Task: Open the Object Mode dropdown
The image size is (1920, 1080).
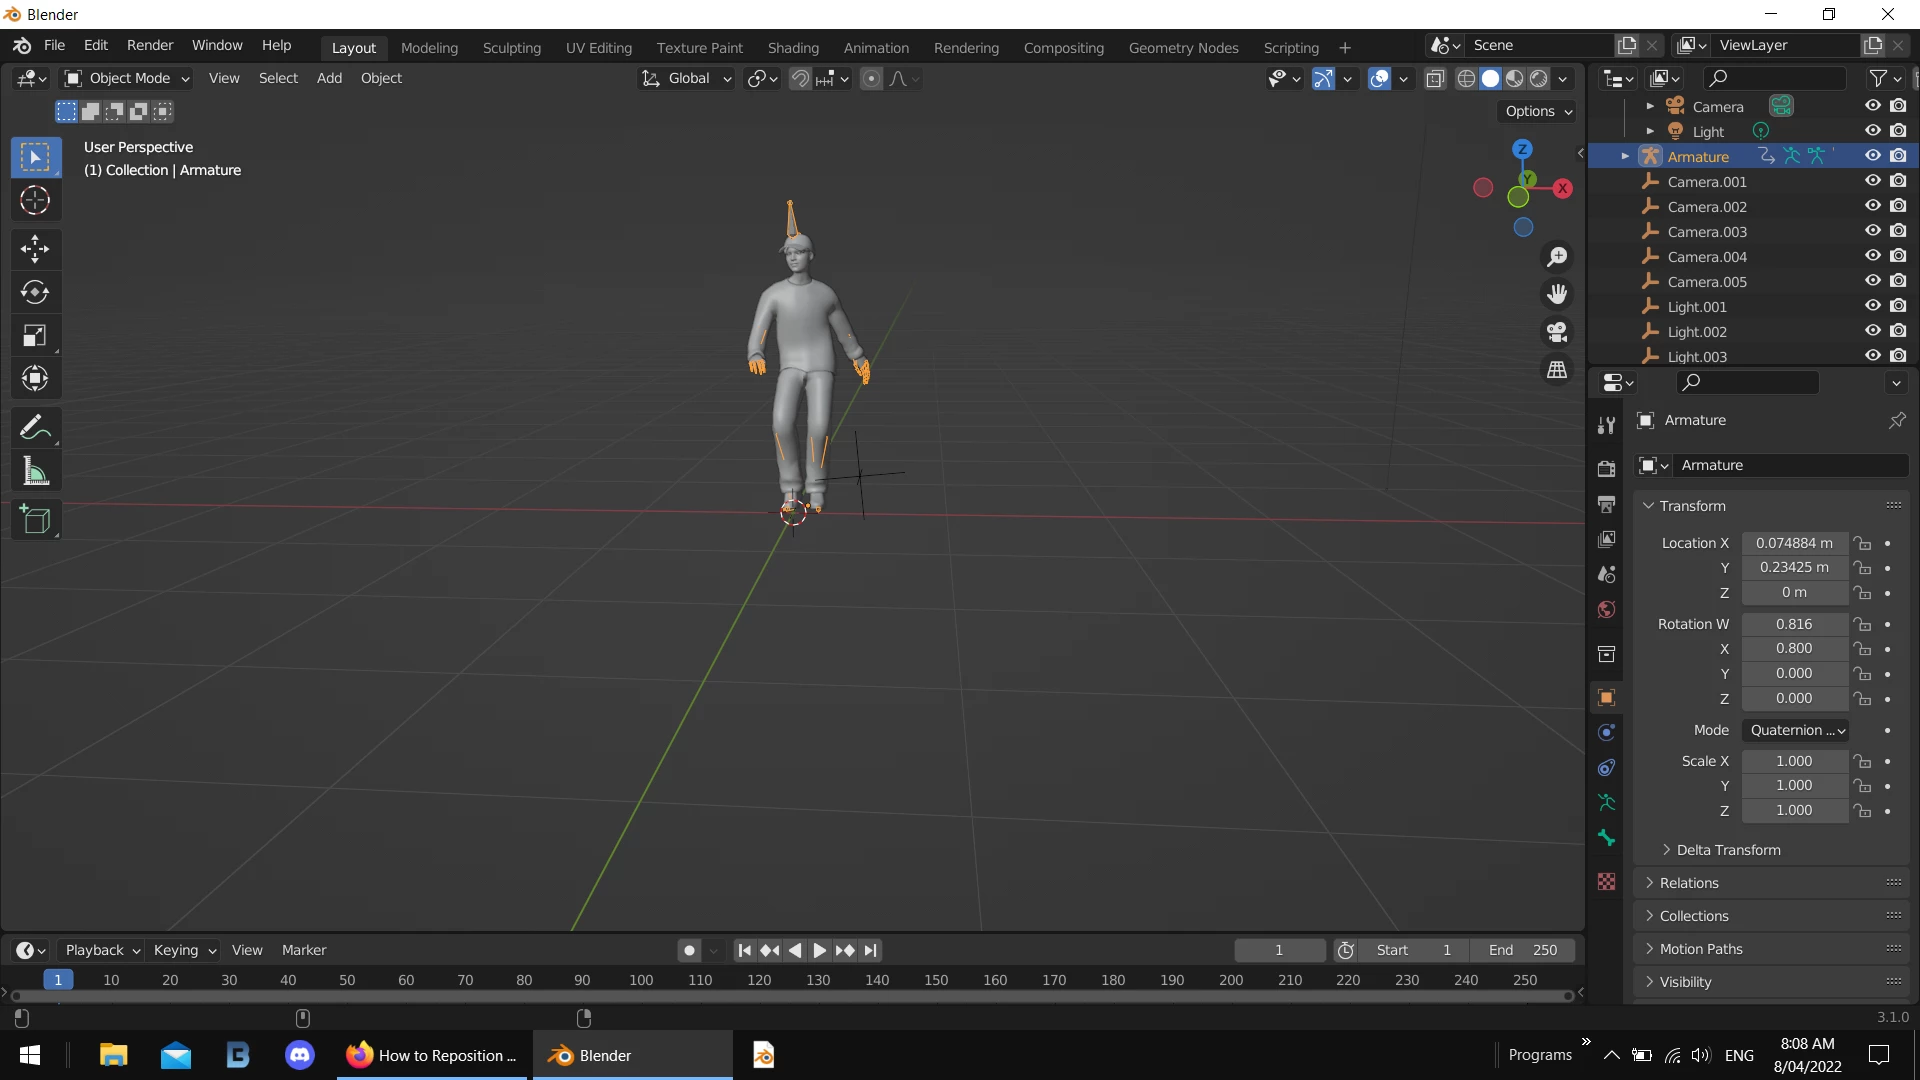Action: tap(127, 78)
